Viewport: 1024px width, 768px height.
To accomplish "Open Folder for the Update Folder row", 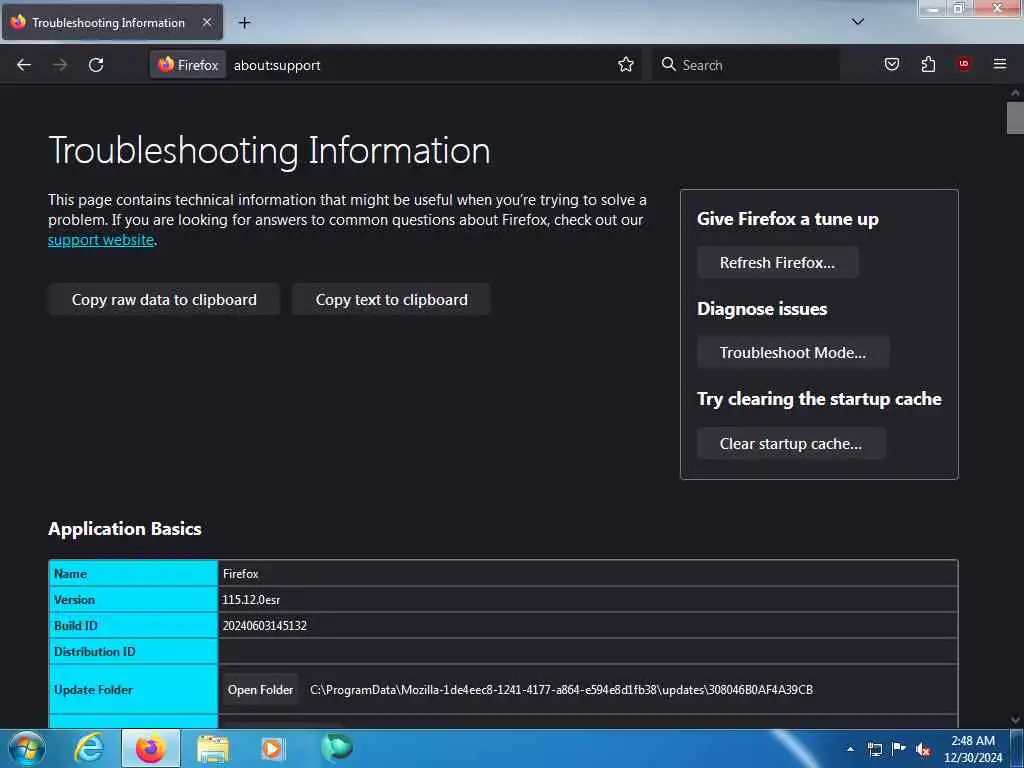I will [260, 690].
